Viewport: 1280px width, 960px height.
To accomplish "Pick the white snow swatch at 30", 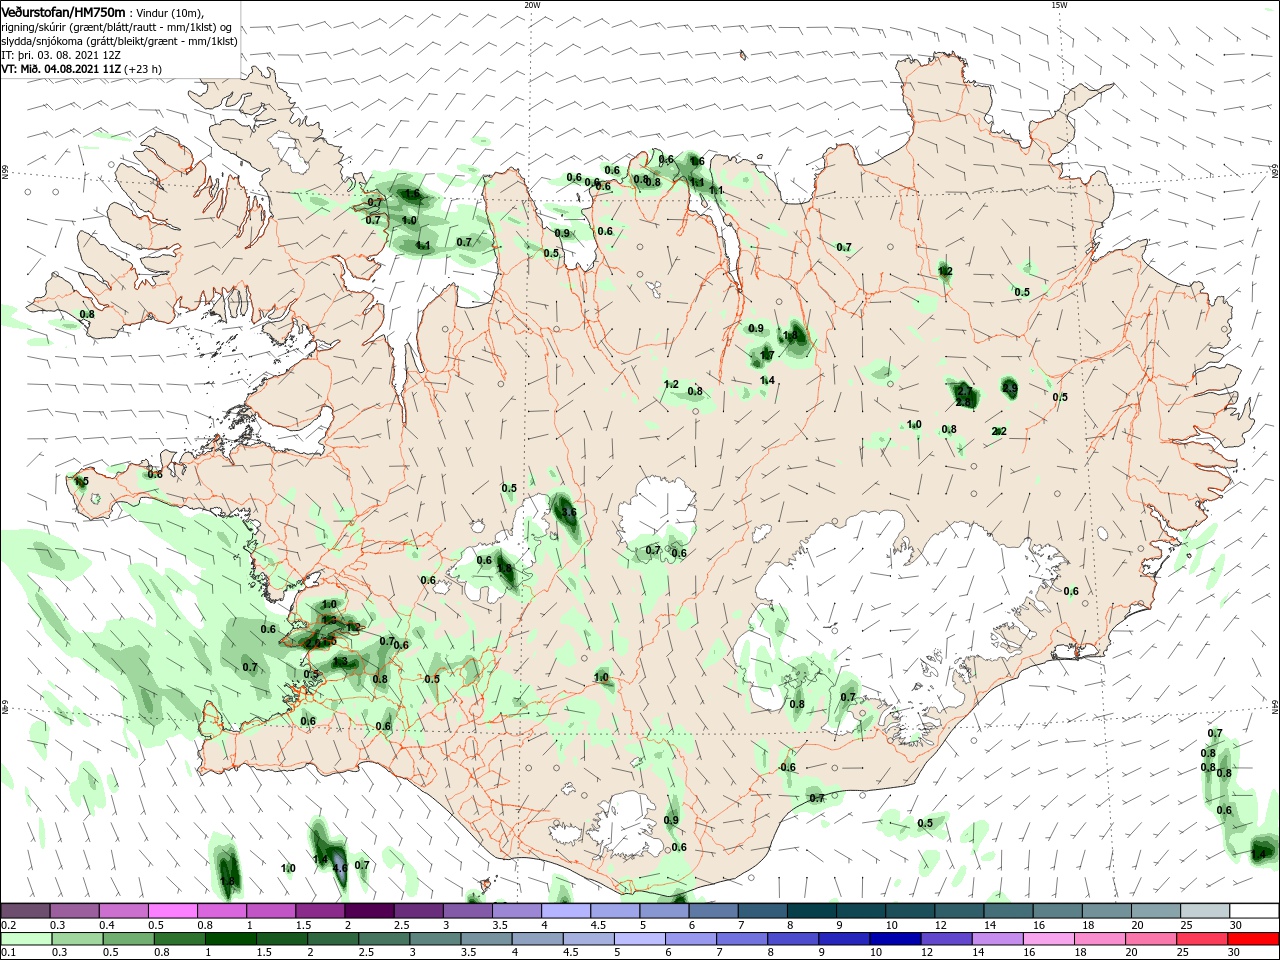I will (x=1254, y=911).
